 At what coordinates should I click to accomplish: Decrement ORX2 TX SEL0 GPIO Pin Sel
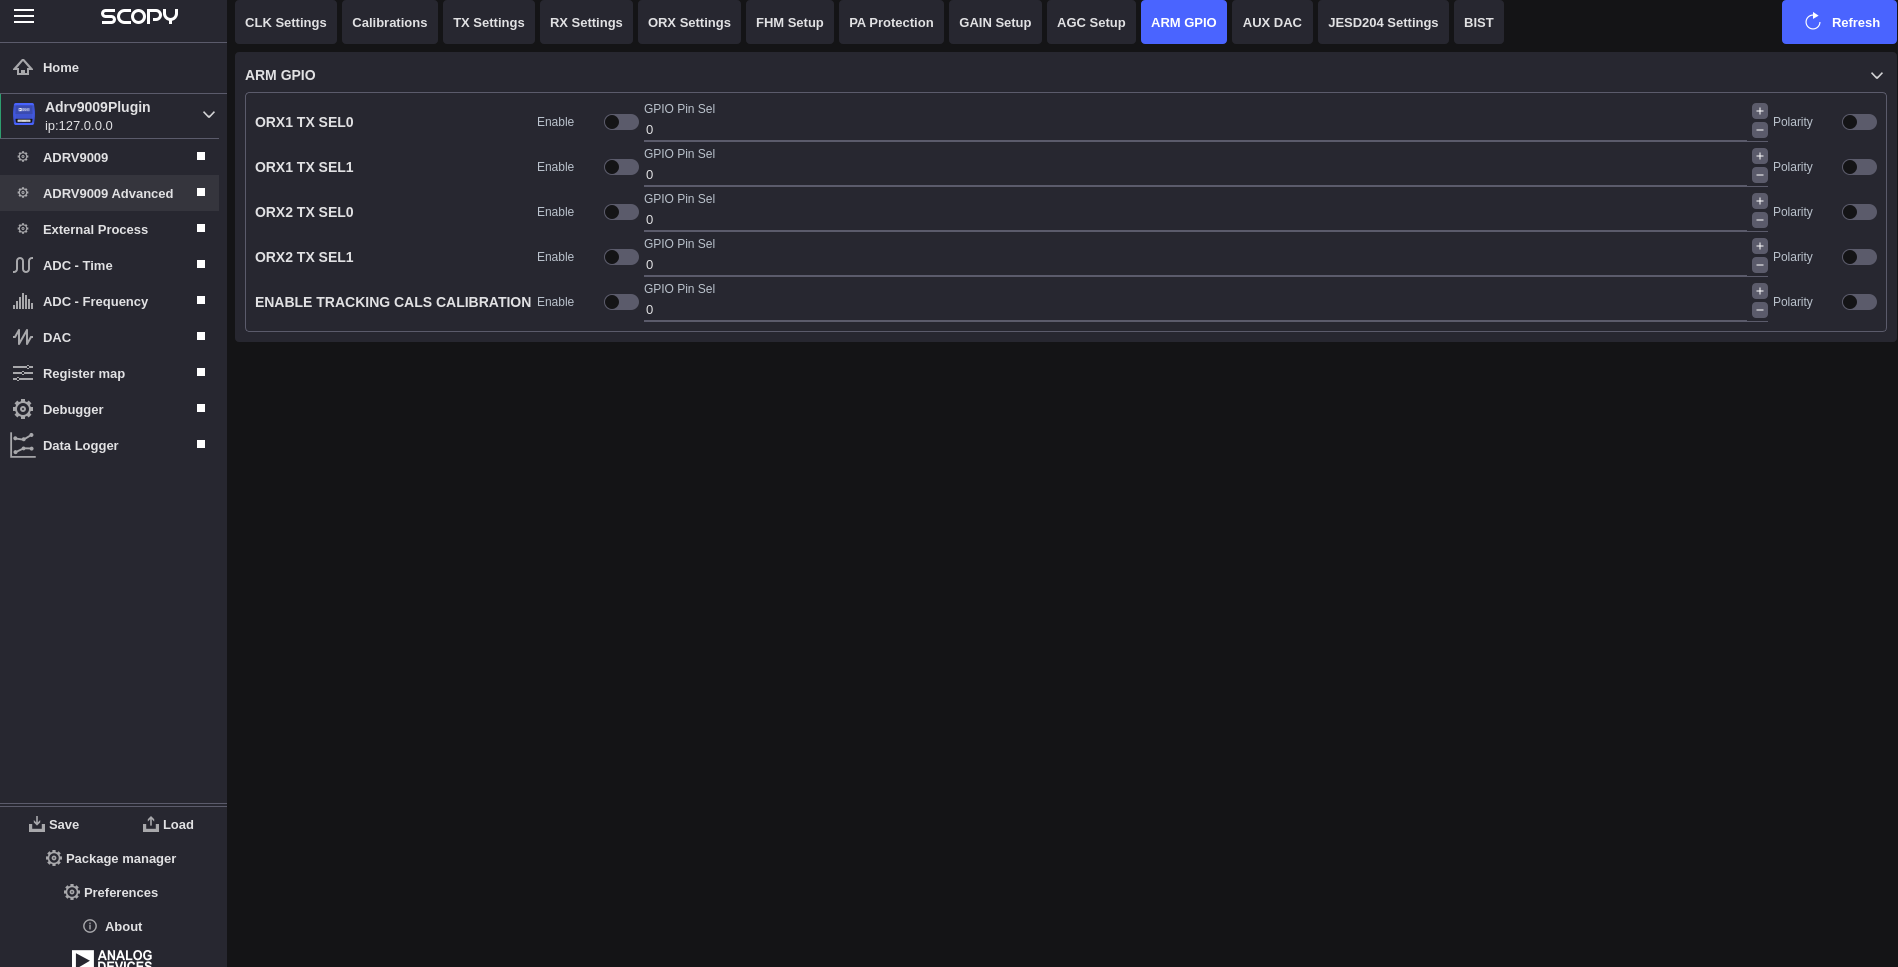[1760, 220]
